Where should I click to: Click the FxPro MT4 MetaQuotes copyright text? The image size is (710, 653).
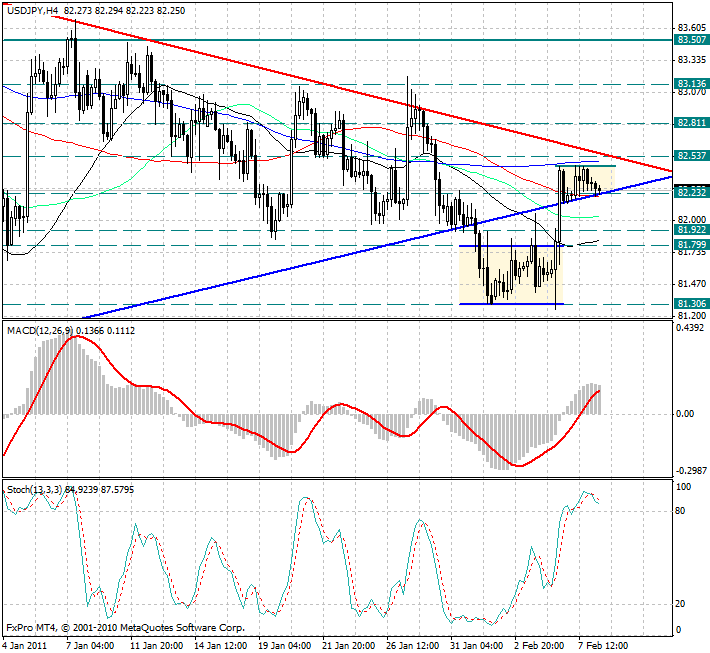(125, 629)
